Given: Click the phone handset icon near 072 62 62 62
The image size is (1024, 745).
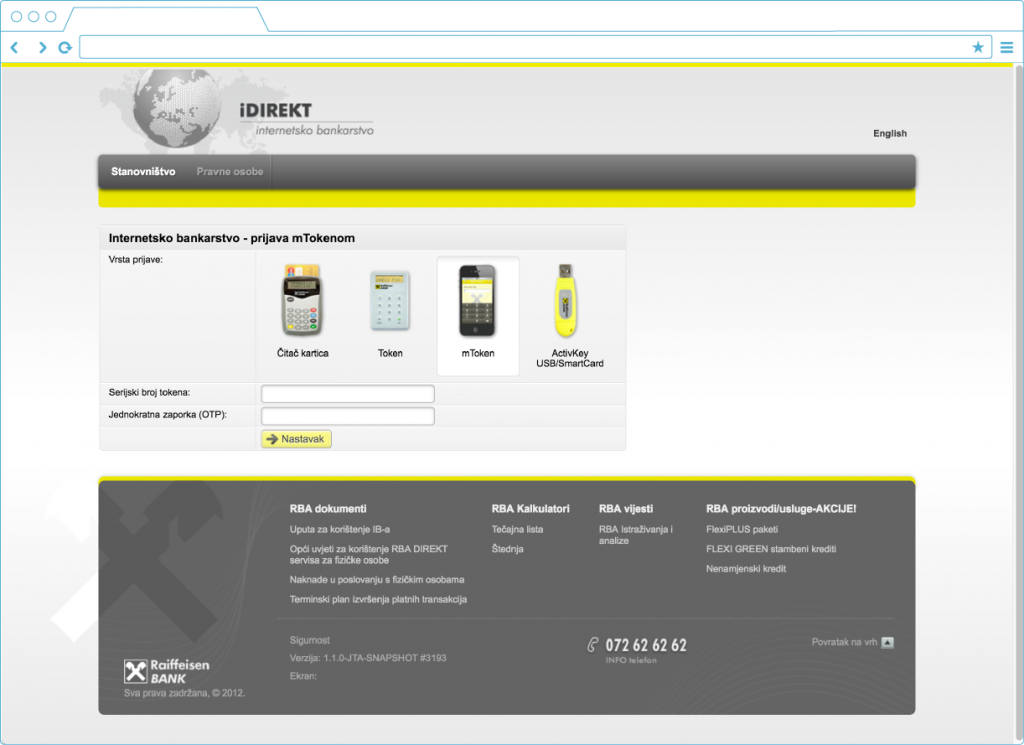Looking at the screenshot, I should click(x=592, y=645).
